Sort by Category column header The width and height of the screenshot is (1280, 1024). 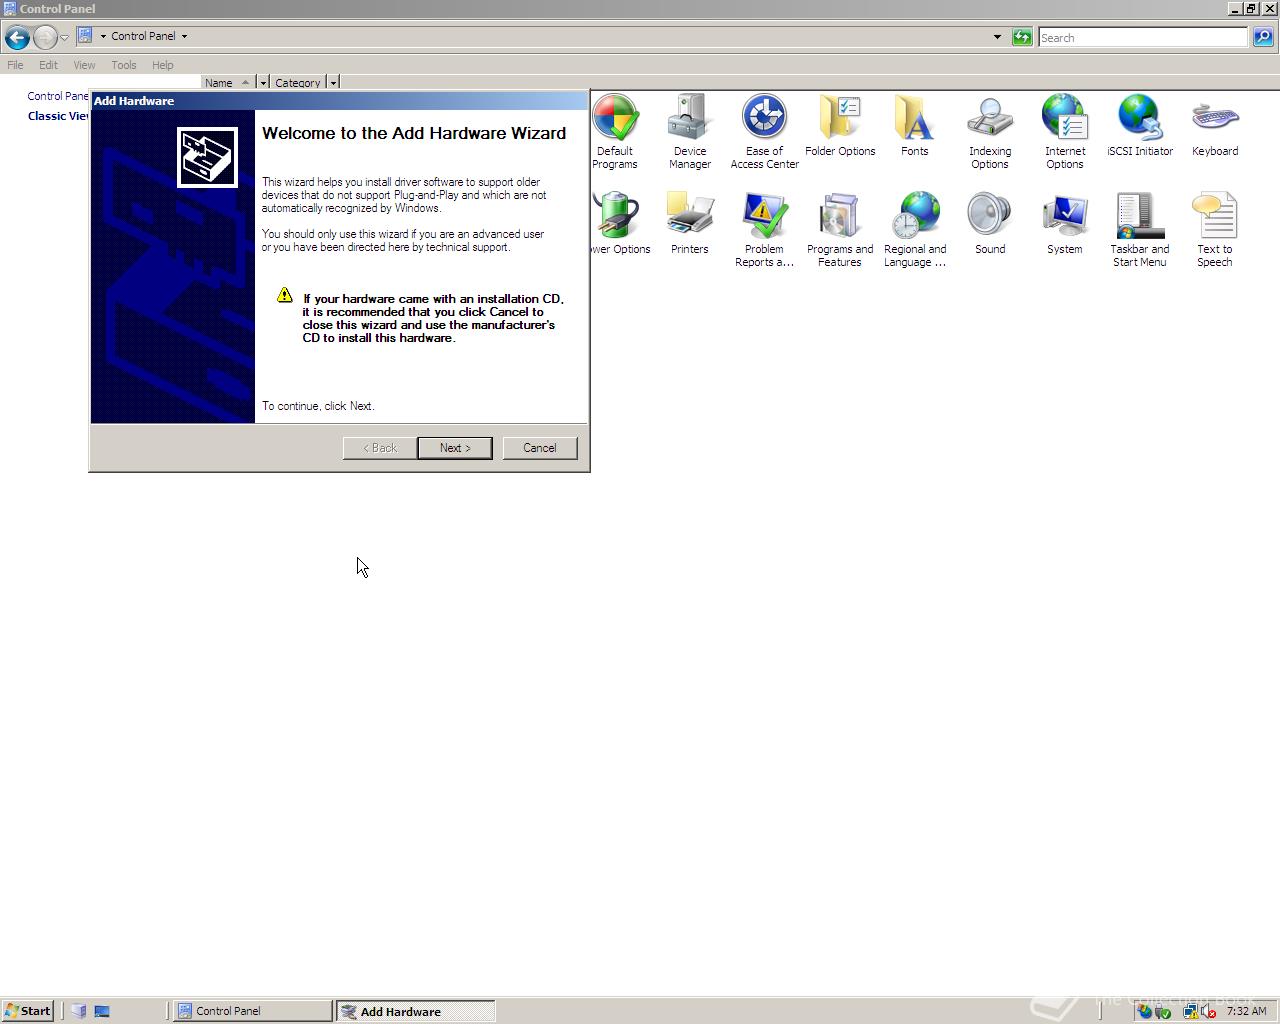298,83
